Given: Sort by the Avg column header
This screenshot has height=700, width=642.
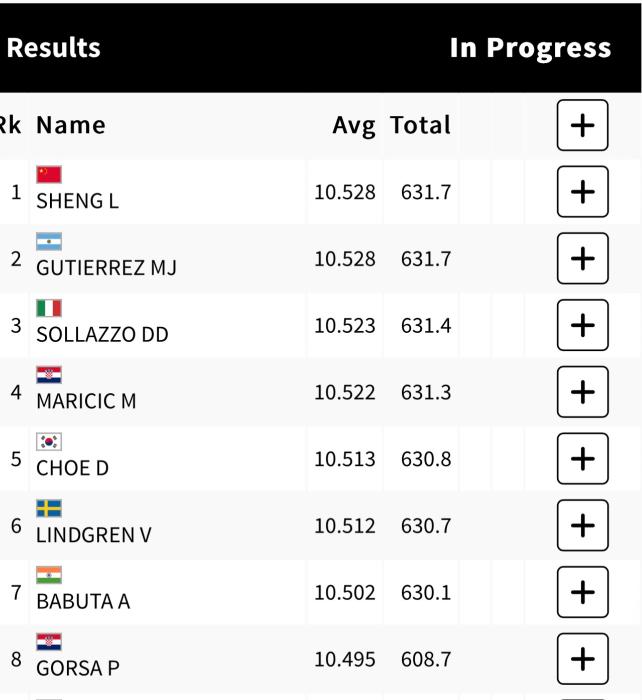Looking at the screenshot, I should (354, 125).
